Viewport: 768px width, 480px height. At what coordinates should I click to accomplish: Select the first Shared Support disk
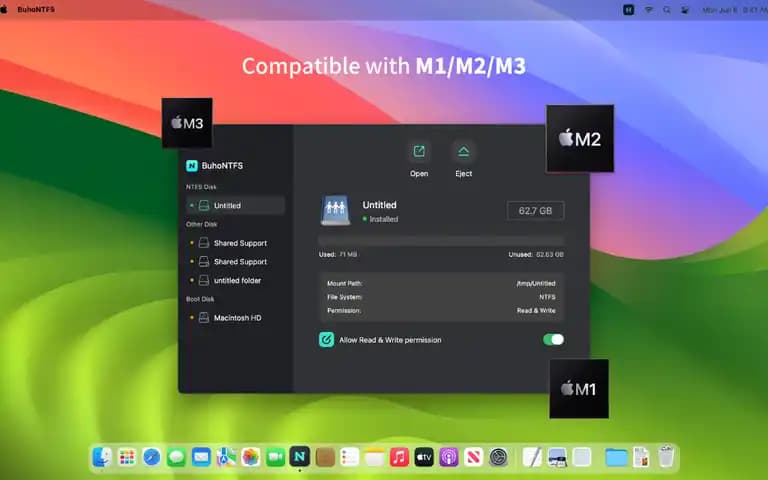tap(235, 243)
